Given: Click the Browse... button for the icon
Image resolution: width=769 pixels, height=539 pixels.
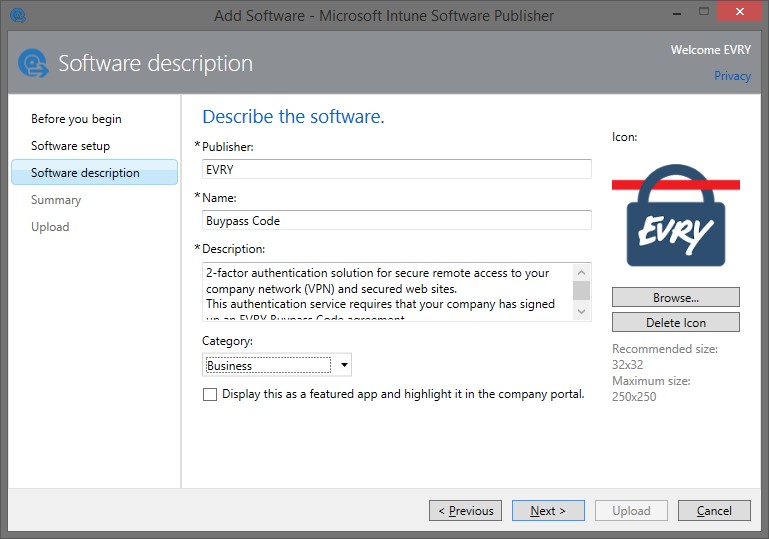Looking at the screenshot, I should 675,297.
